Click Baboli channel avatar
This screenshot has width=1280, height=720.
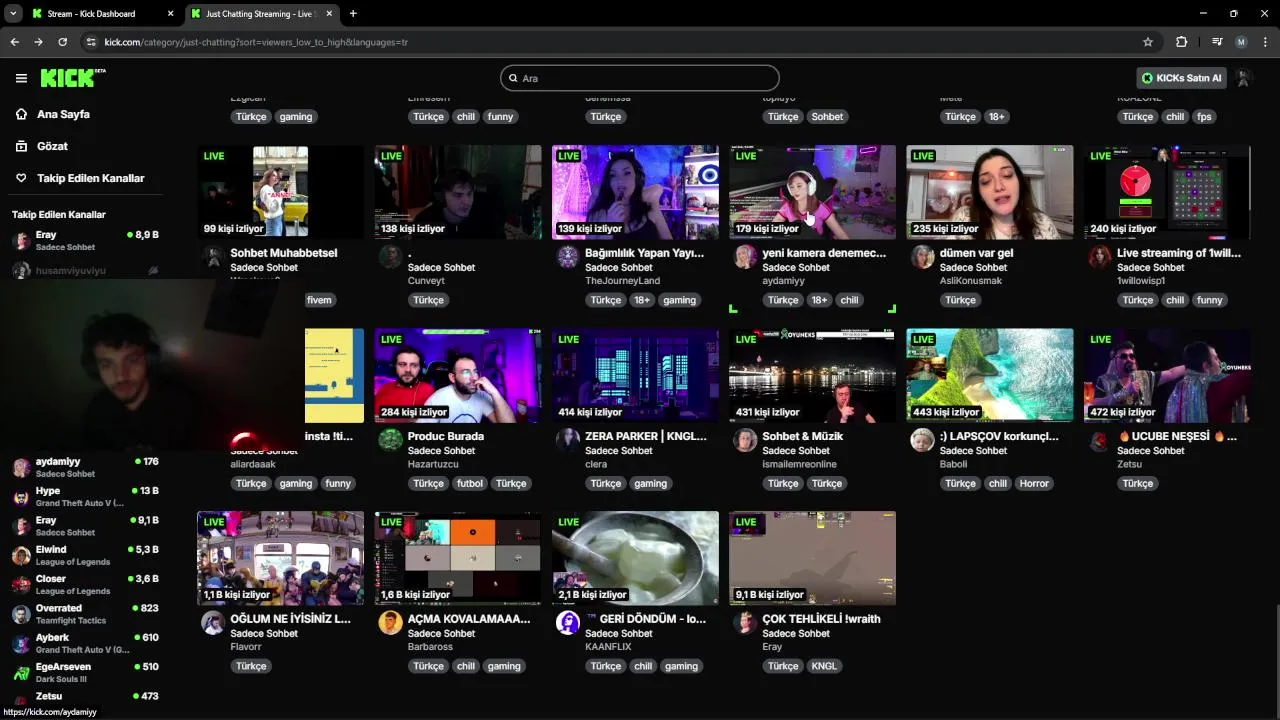click(x=922, y=440)
